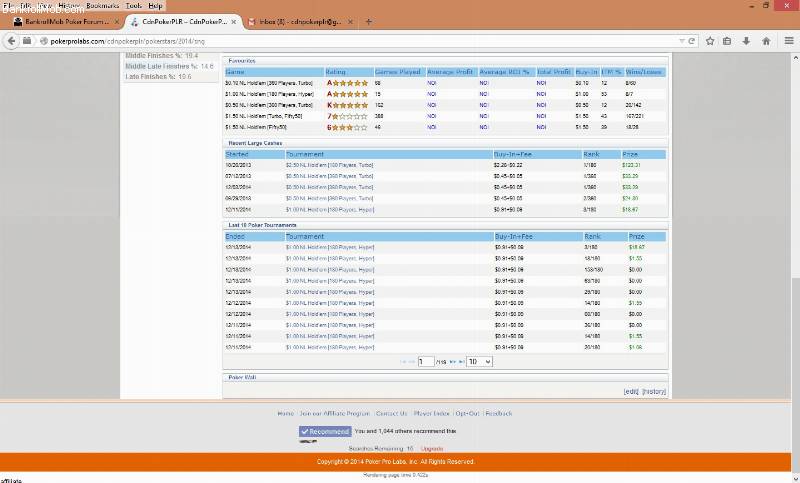Open the Bookmarks menu
Screen dimensions: 800x483
[x=103, y=6]
